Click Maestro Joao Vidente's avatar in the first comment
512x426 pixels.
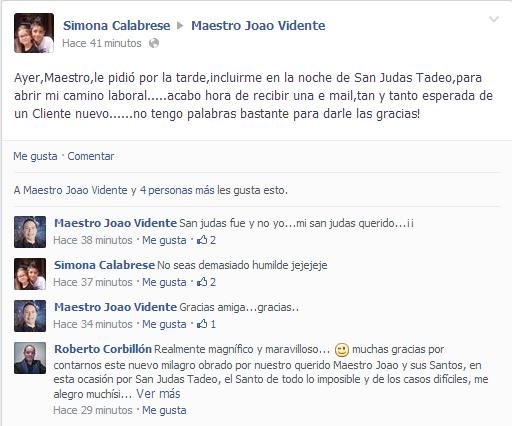tap(30, 232)
